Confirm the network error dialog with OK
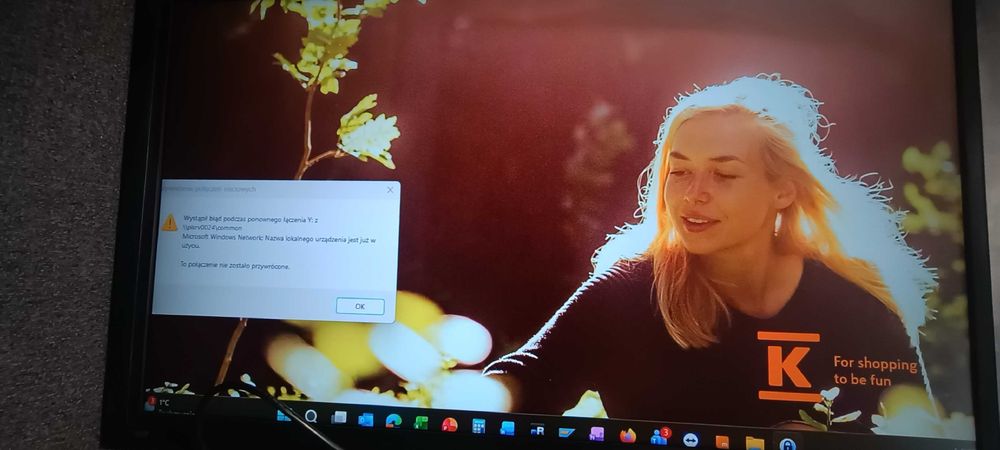Image resolution: width=1000 pixels, height=450 pixels. (x=360, y=306)
